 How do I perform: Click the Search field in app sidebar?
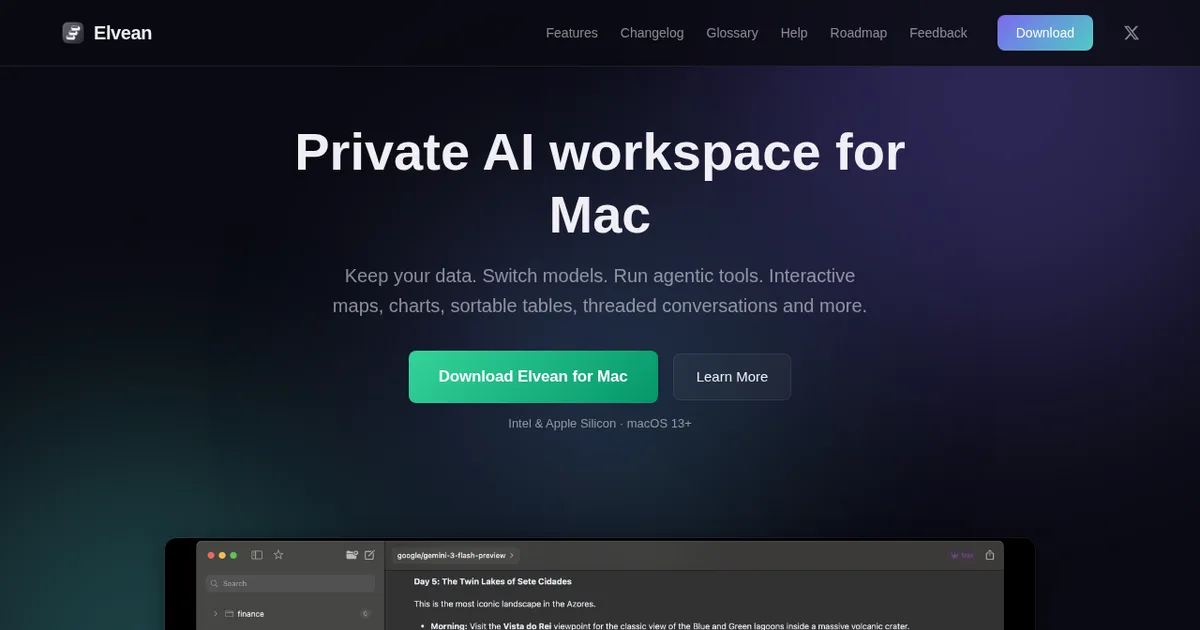tap(290, 583)
